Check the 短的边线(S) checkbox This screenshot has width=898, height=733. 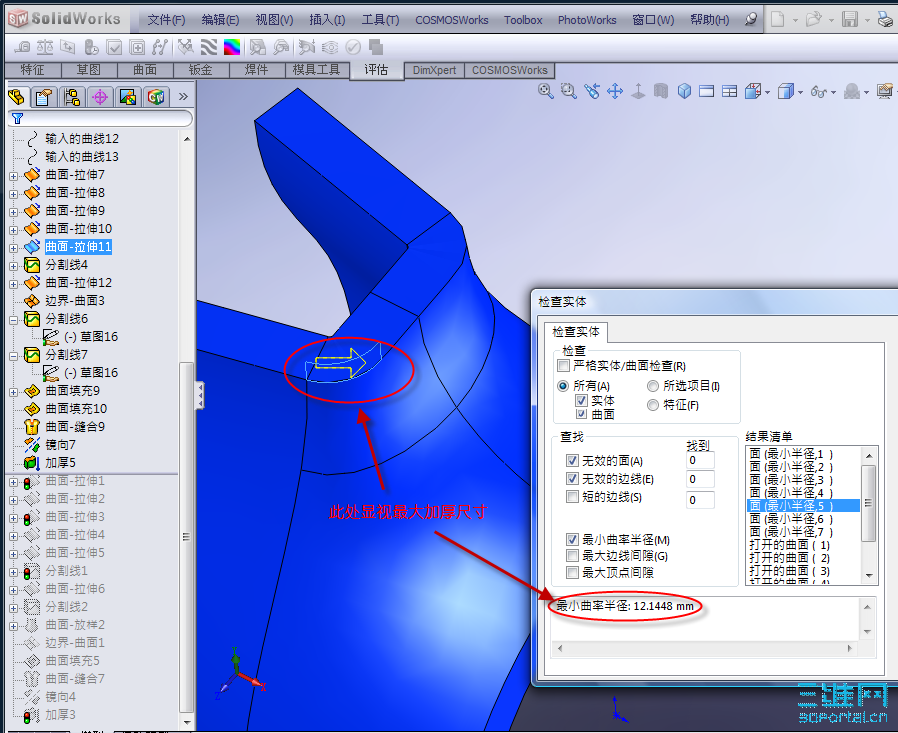point(572,496)
